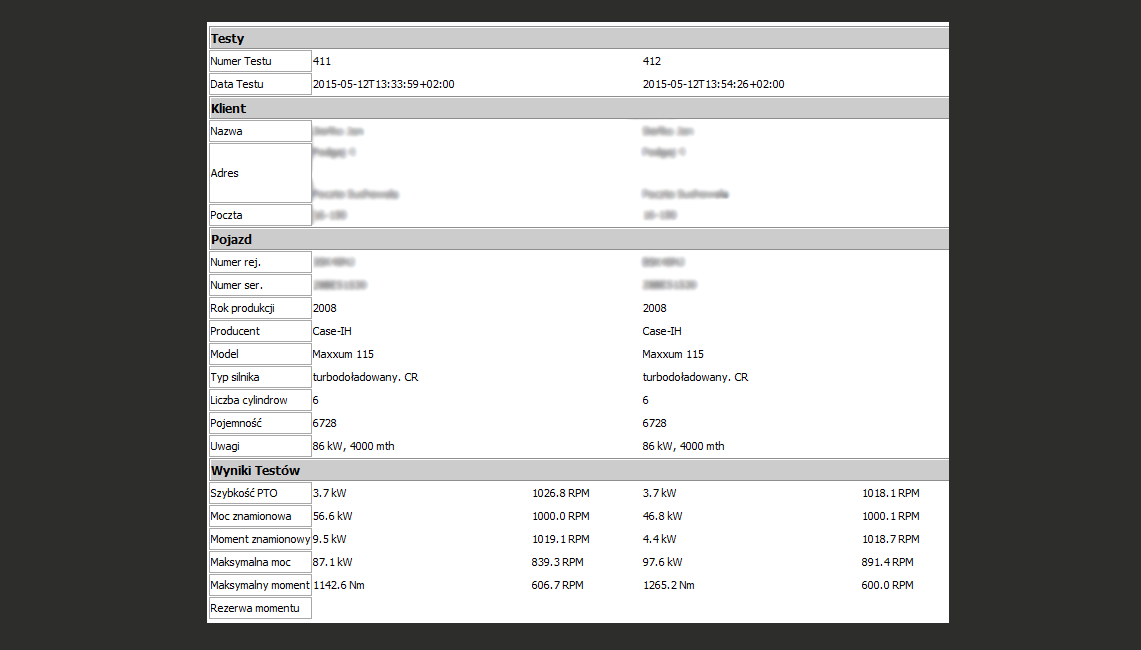Select the Liczba cylindrow label
Image resolution: width=1141 pixels, height=650 pixels.
tap(260, 400)
